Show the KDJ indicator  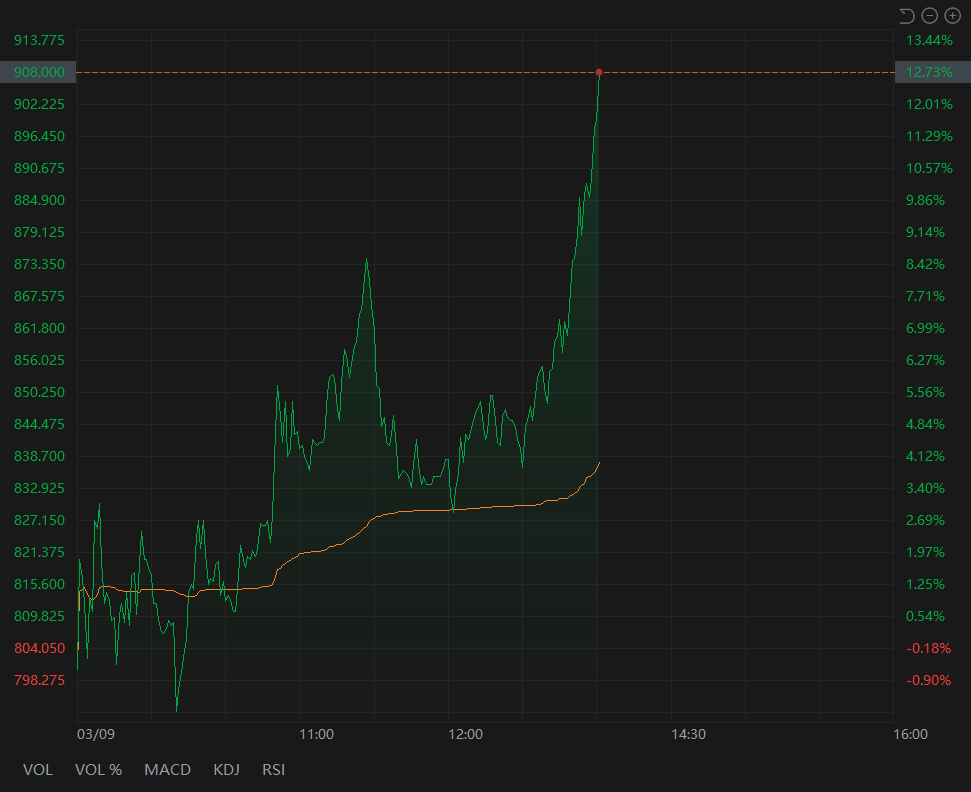(226, 770)
